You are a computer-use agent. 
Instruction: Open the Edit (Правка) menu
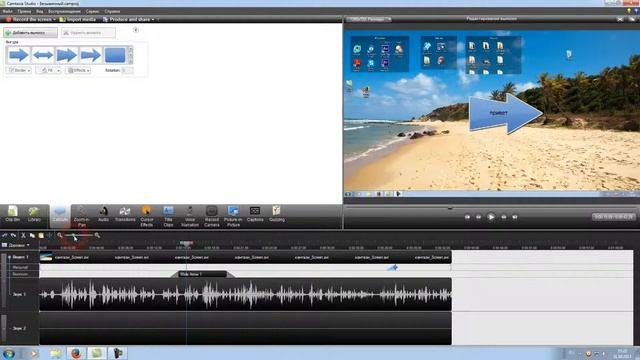[24, 11]
